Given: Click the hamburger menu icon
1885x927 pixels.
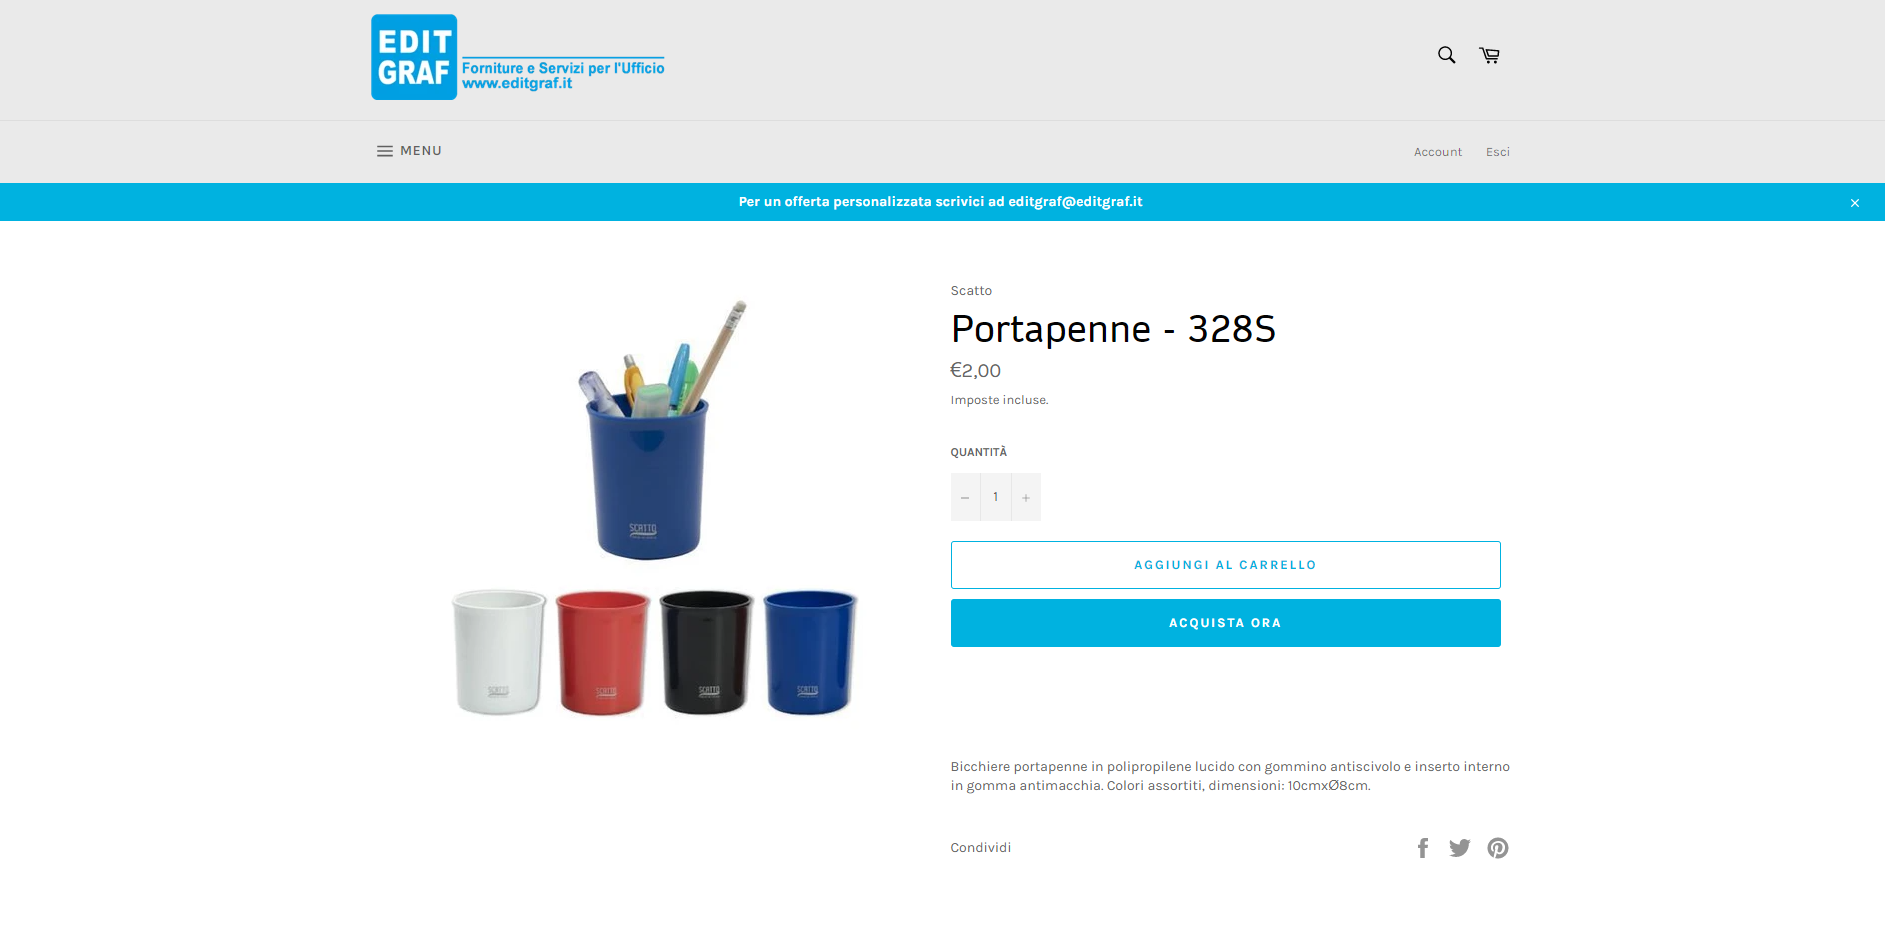Looking at the screenshot, I should pos(384,151).
